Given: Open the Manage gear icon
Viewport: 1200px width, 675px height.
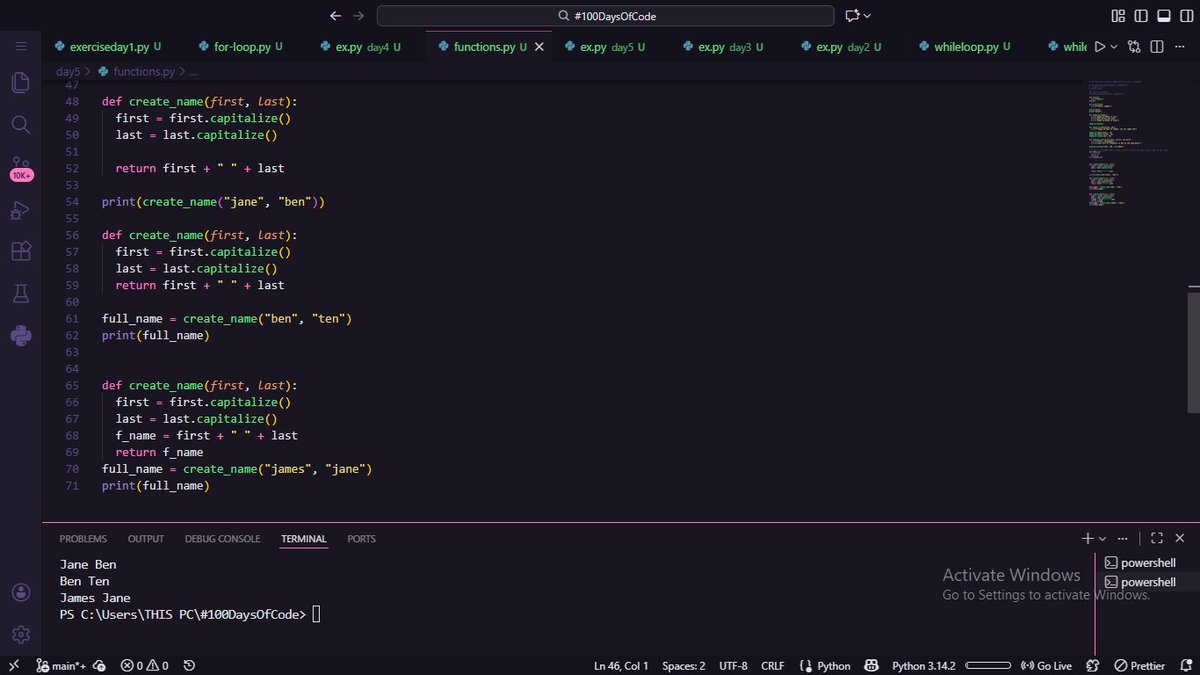Looking at the screenshot, I should tap(20, 634).
